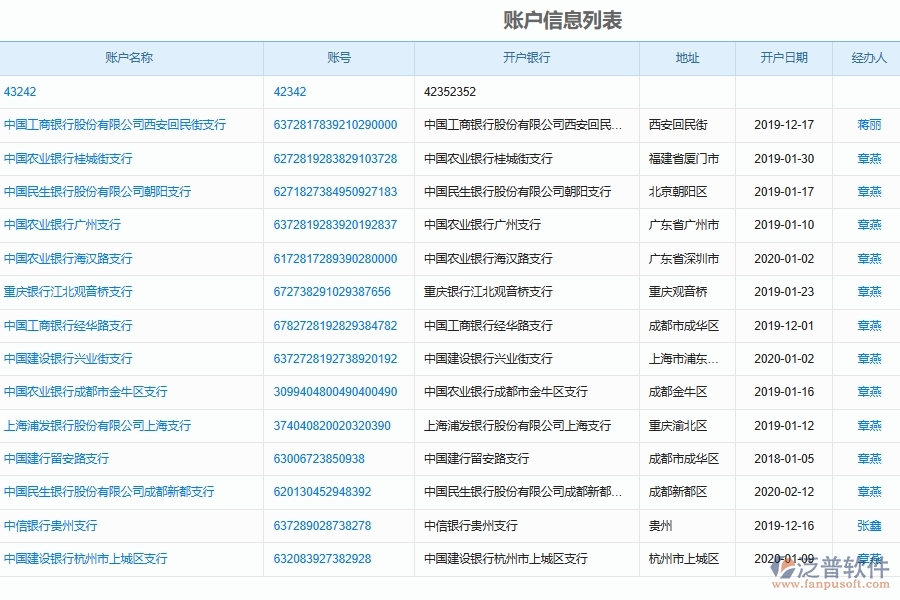Click the 经办人 column header
Image resolution: width=900 pixels, height=600 pixels.
pyautogui.click(x=871, y=58)
